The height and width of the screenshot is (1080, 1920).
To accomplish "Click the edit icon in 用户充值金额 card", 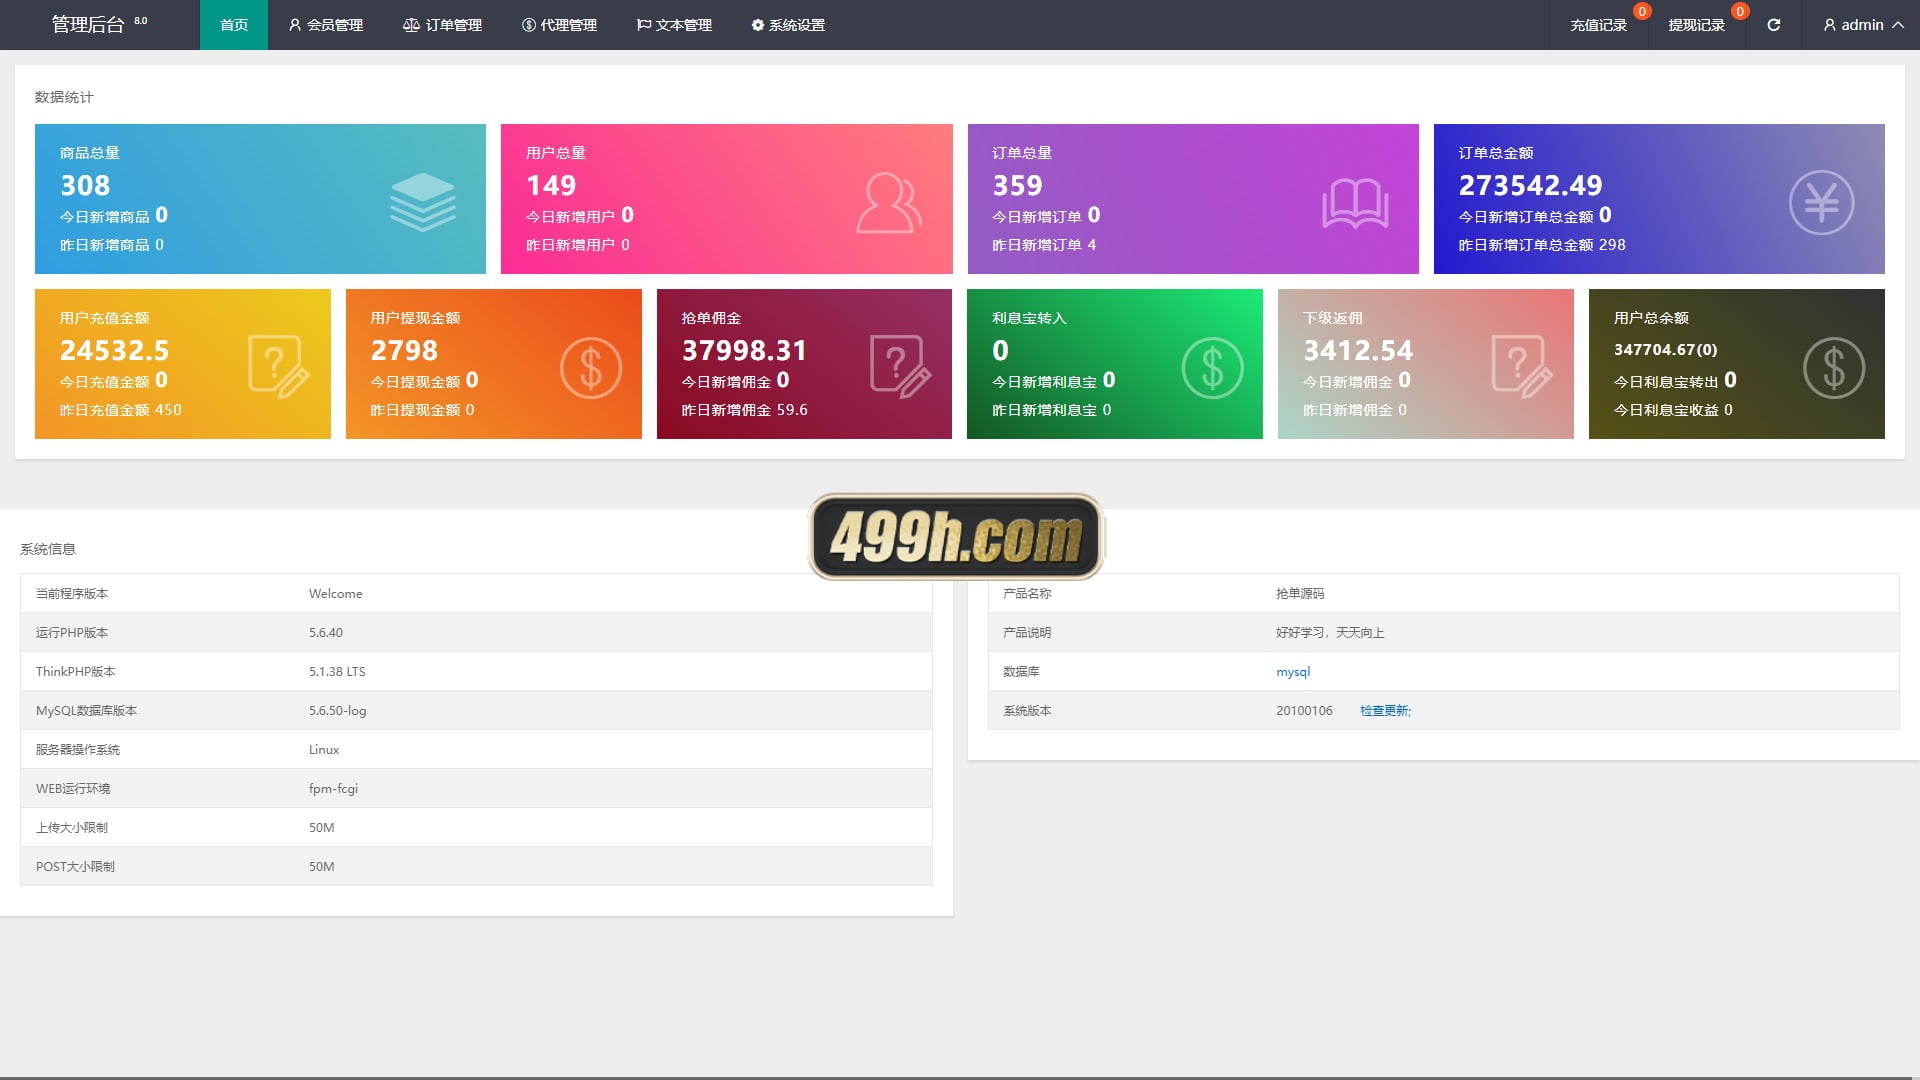I will [x=278, y=367].
